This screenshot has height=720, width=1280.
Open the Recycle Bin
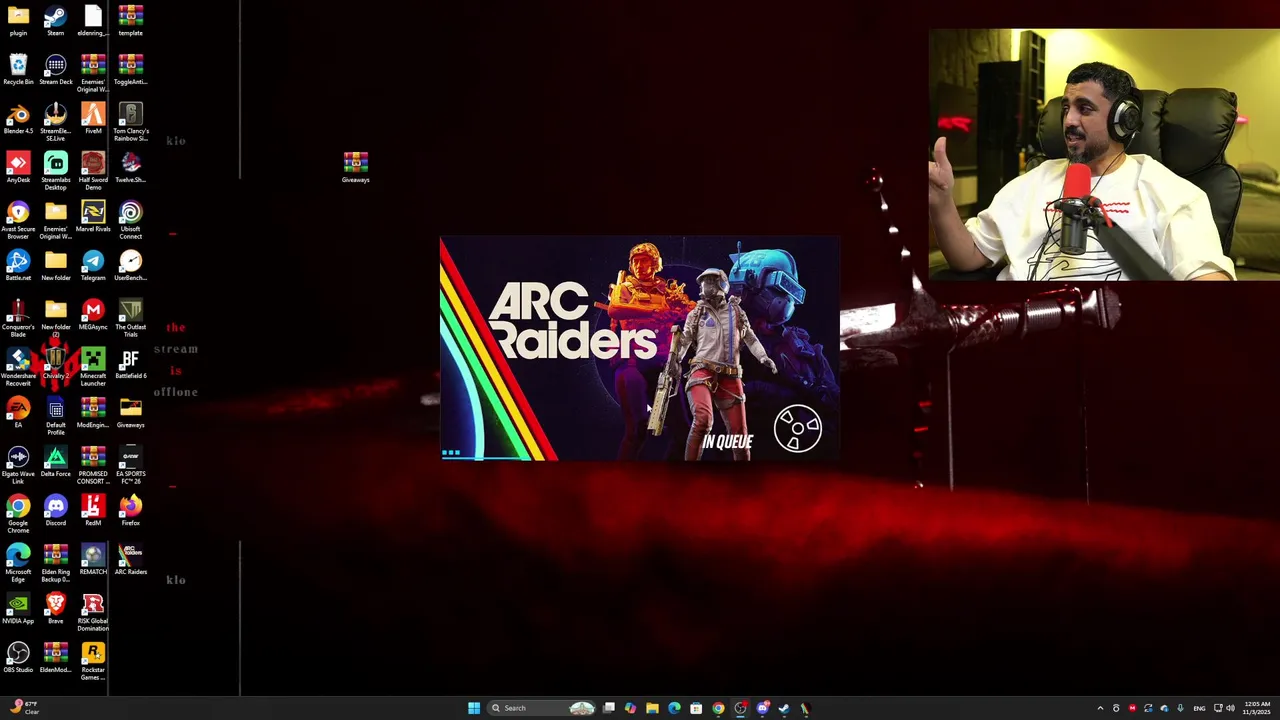(18, 70)
